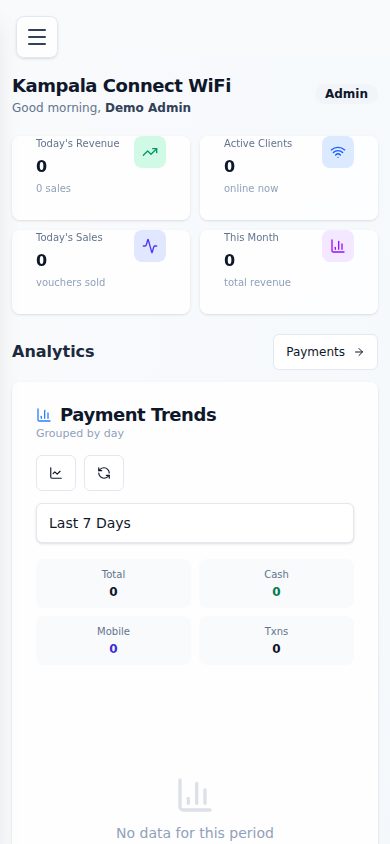Screen dimensions: 390x844
Task: Select the Cash summary tile
Action: point(276,583)
